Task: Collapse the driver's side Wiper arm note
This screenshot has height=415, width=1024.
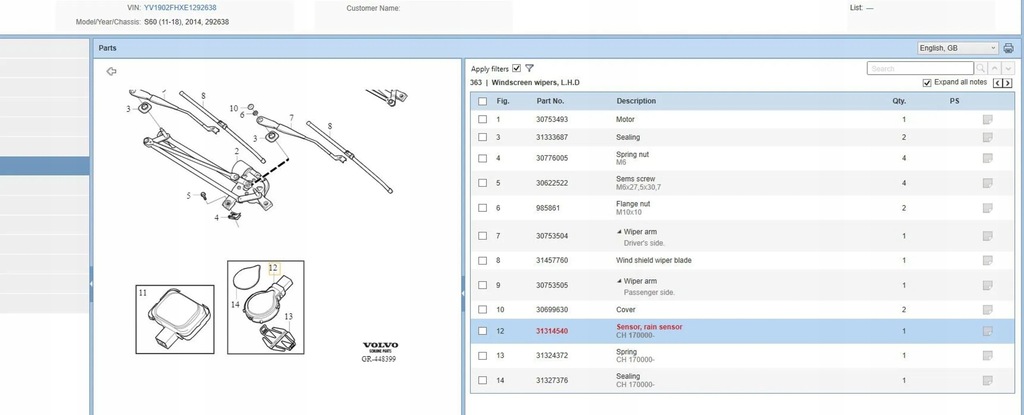Action: 619,232
